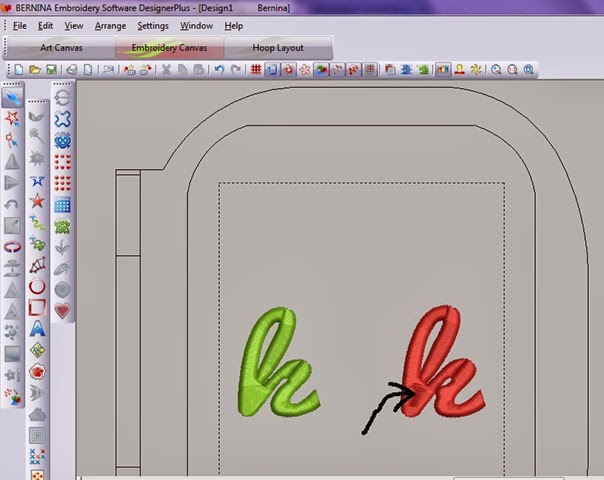This screenshot has height=480, width=604.
Task: Pick the green blob freehand closed tool
Action: point(37,244)
